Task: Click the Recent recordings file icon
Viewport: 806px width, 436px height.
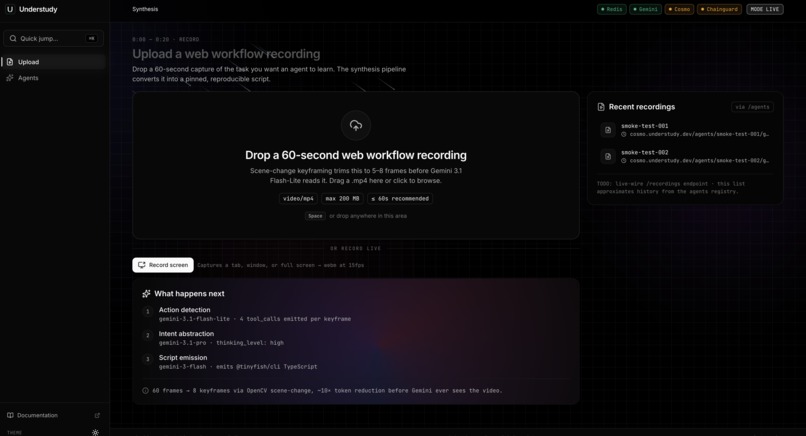Action: 601,107
